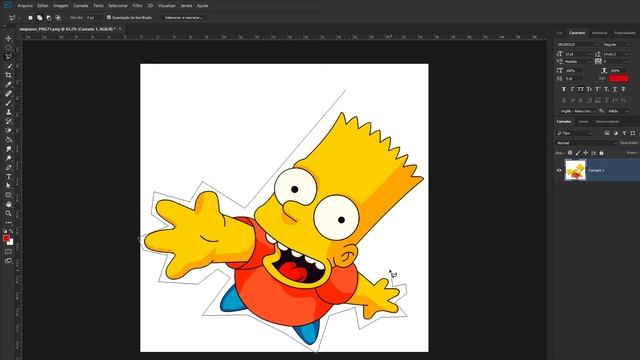Lock image pixels with brush icon

578,153
